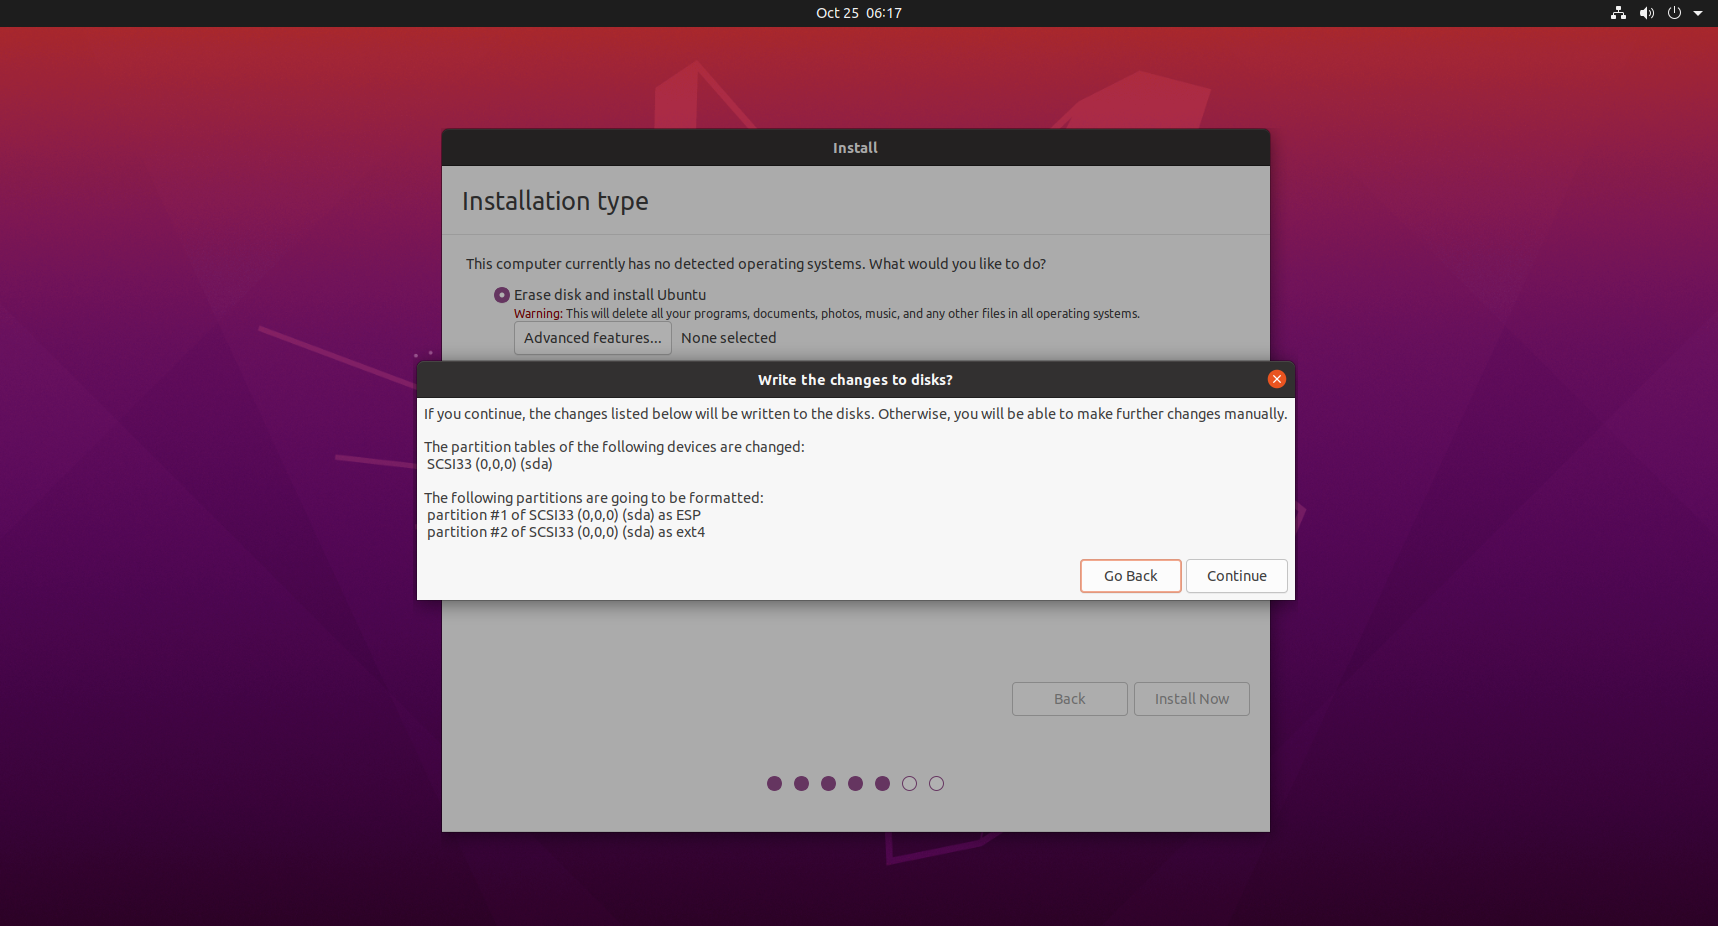Click the sixth, hollow progress dot
Image resolution: width=1718 pixels, height=926 pixels.
(909, 784)
